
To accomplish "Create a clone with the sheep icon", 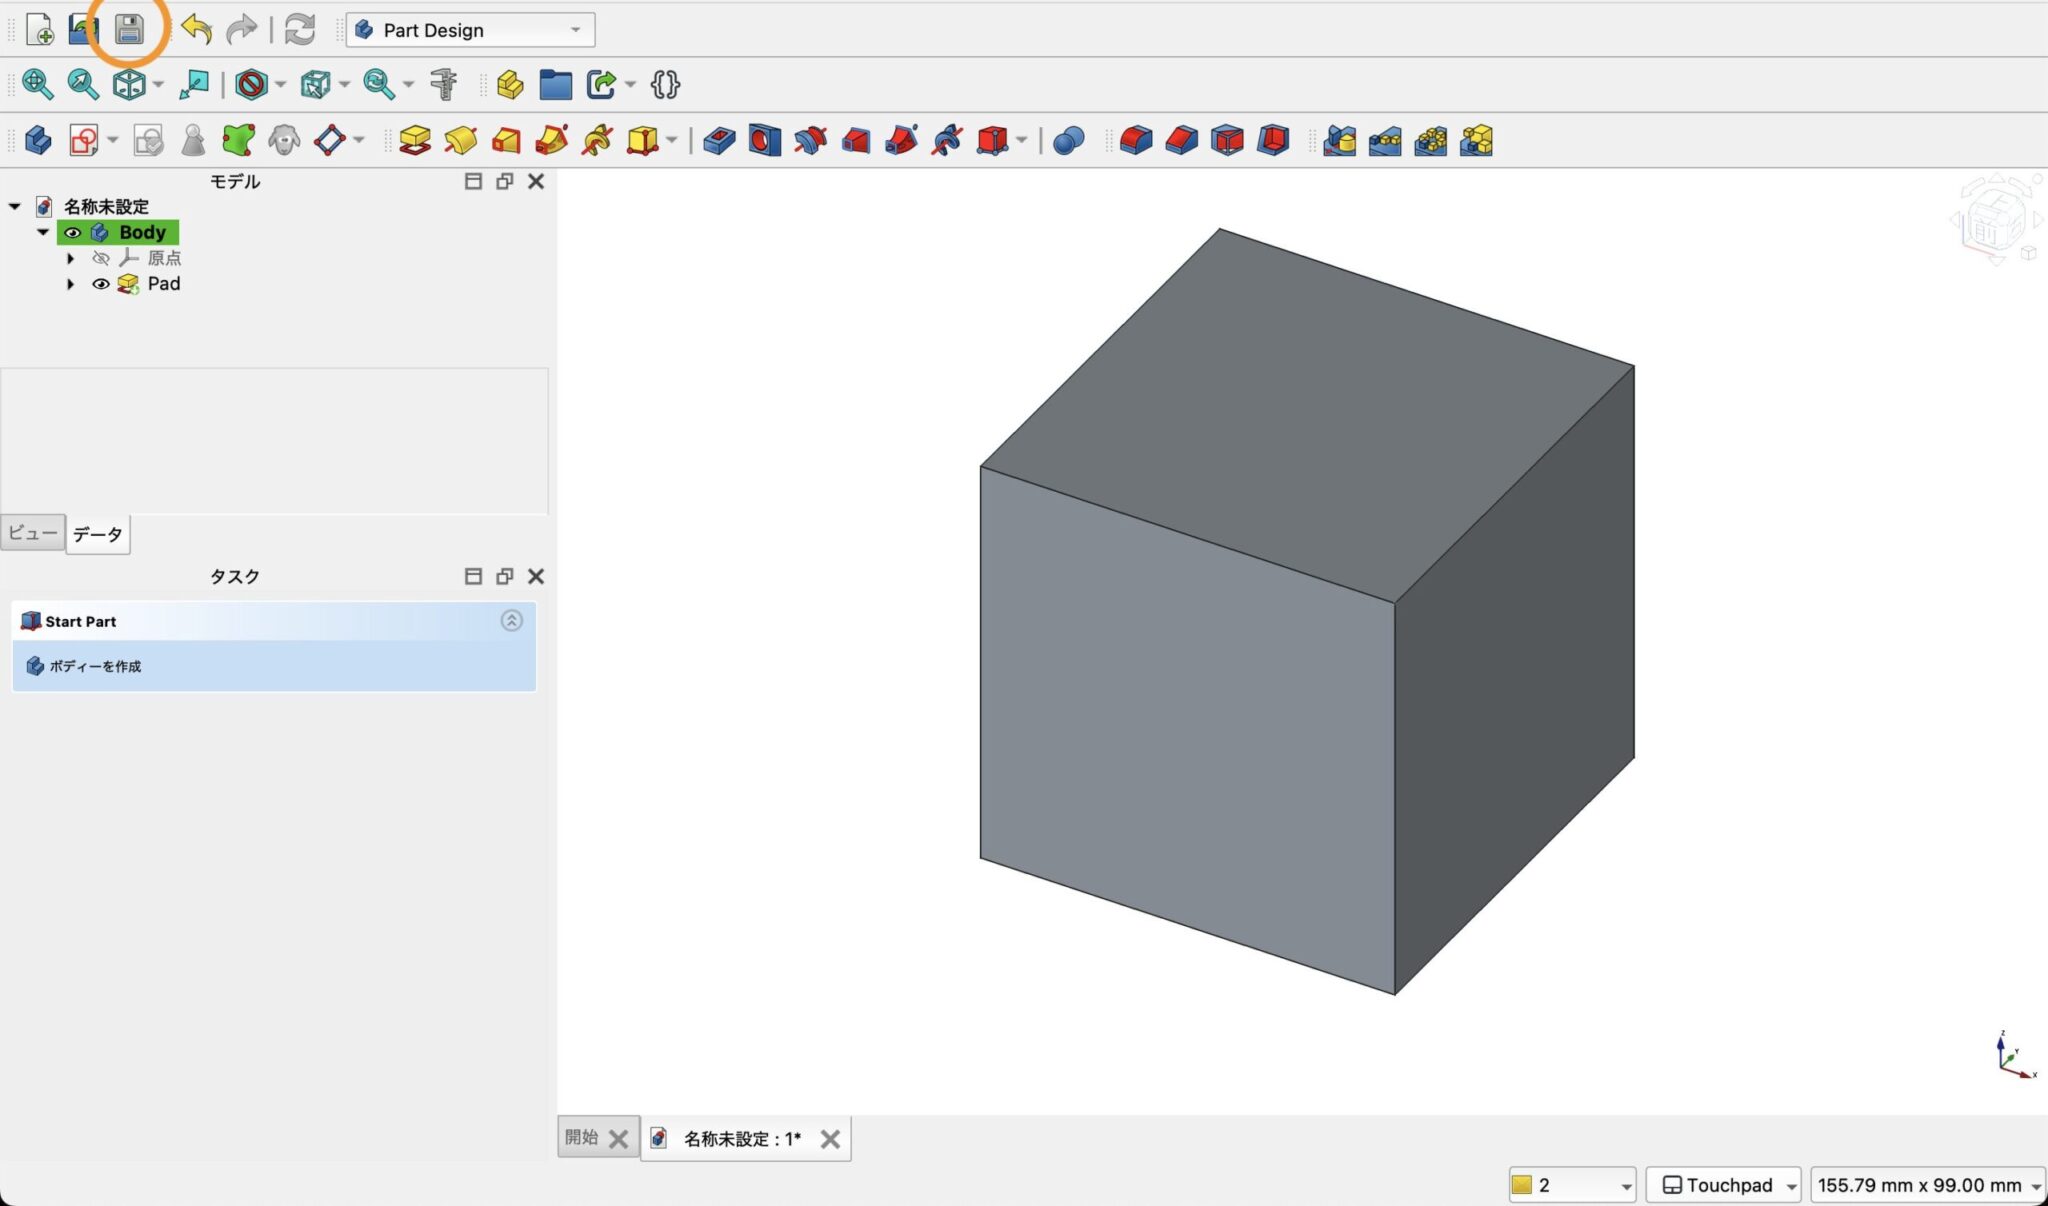I will pyautogui.click(x=284, y=140).
